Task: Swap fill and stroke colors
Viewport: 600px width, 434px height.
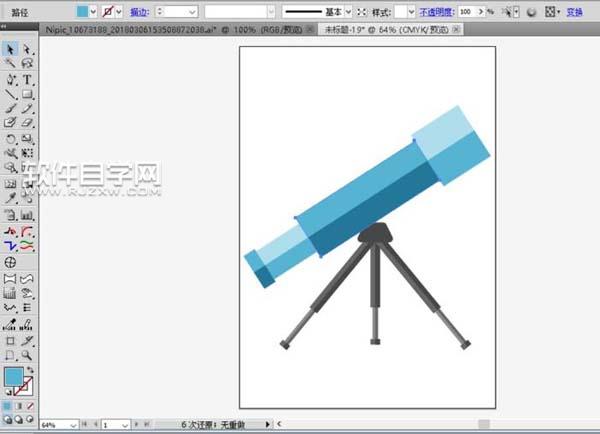Action: coord(31,370)
